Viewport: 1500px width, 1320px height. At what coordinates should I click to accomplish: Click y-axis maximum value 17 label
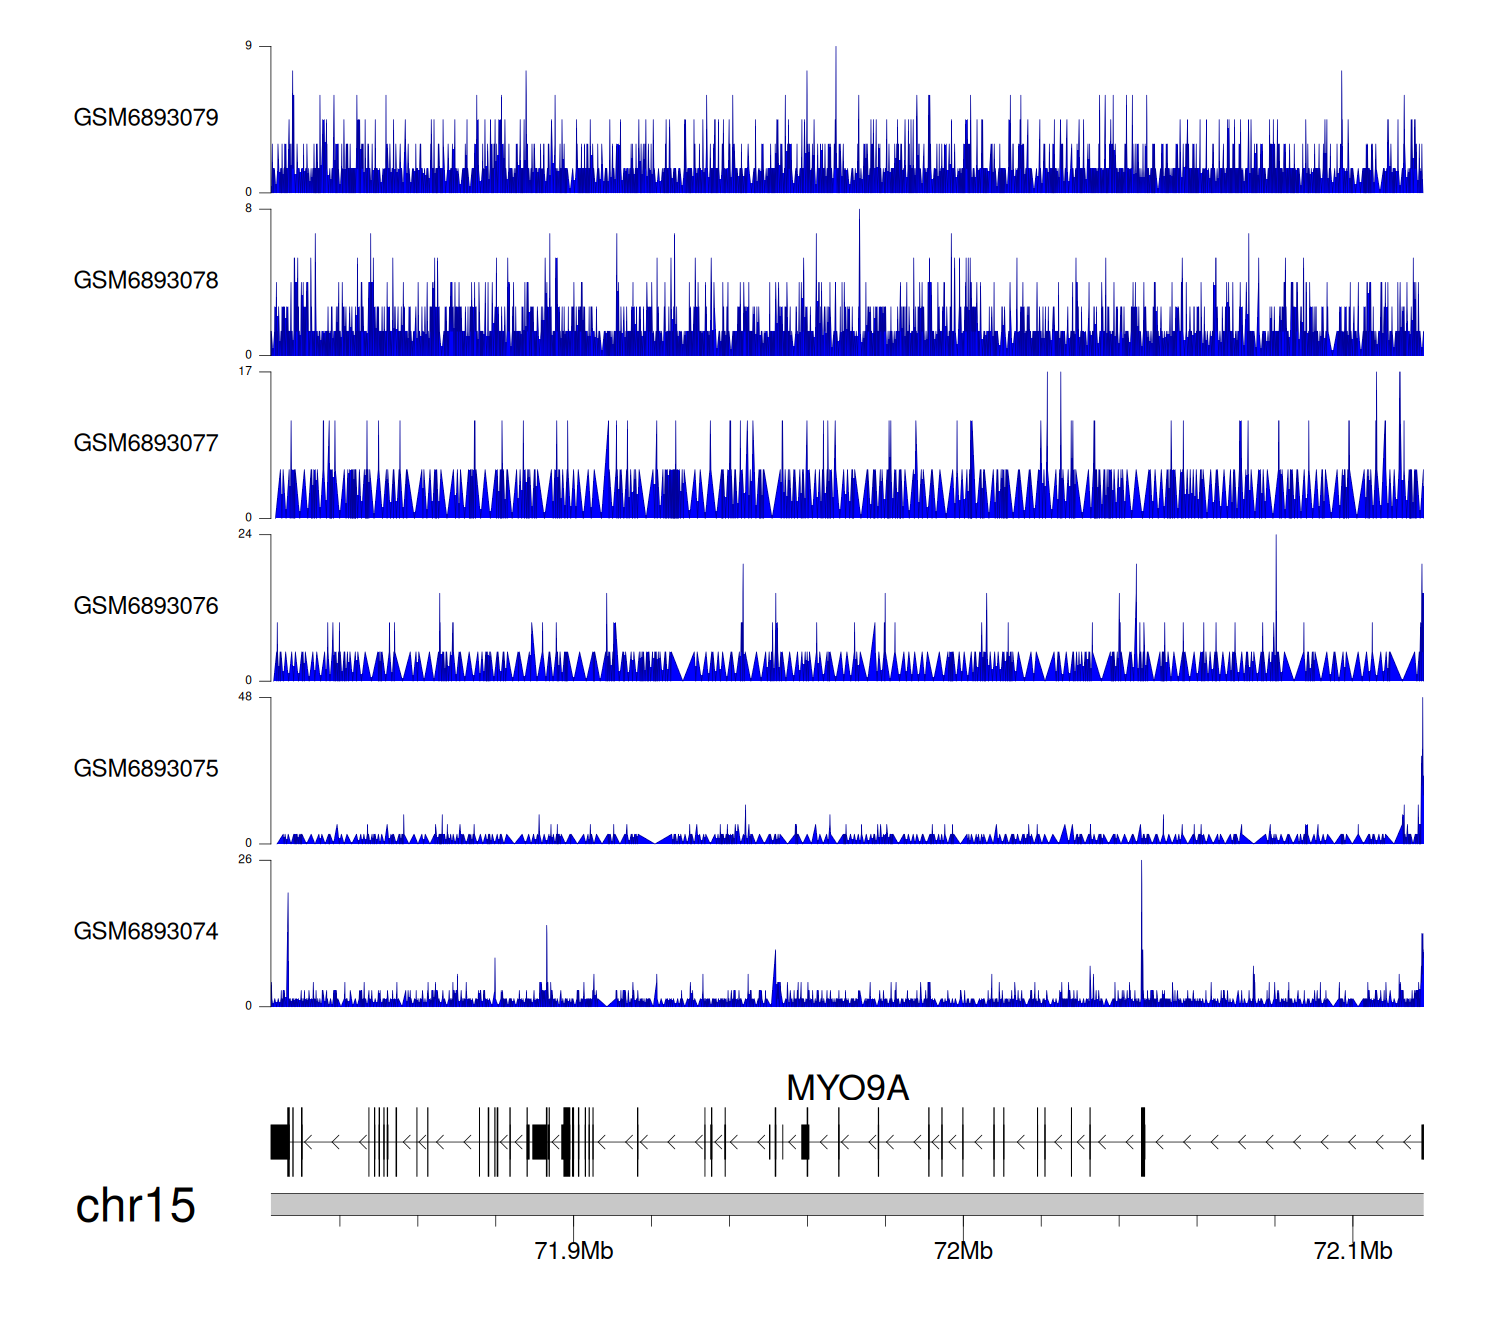tap(245, 372)
